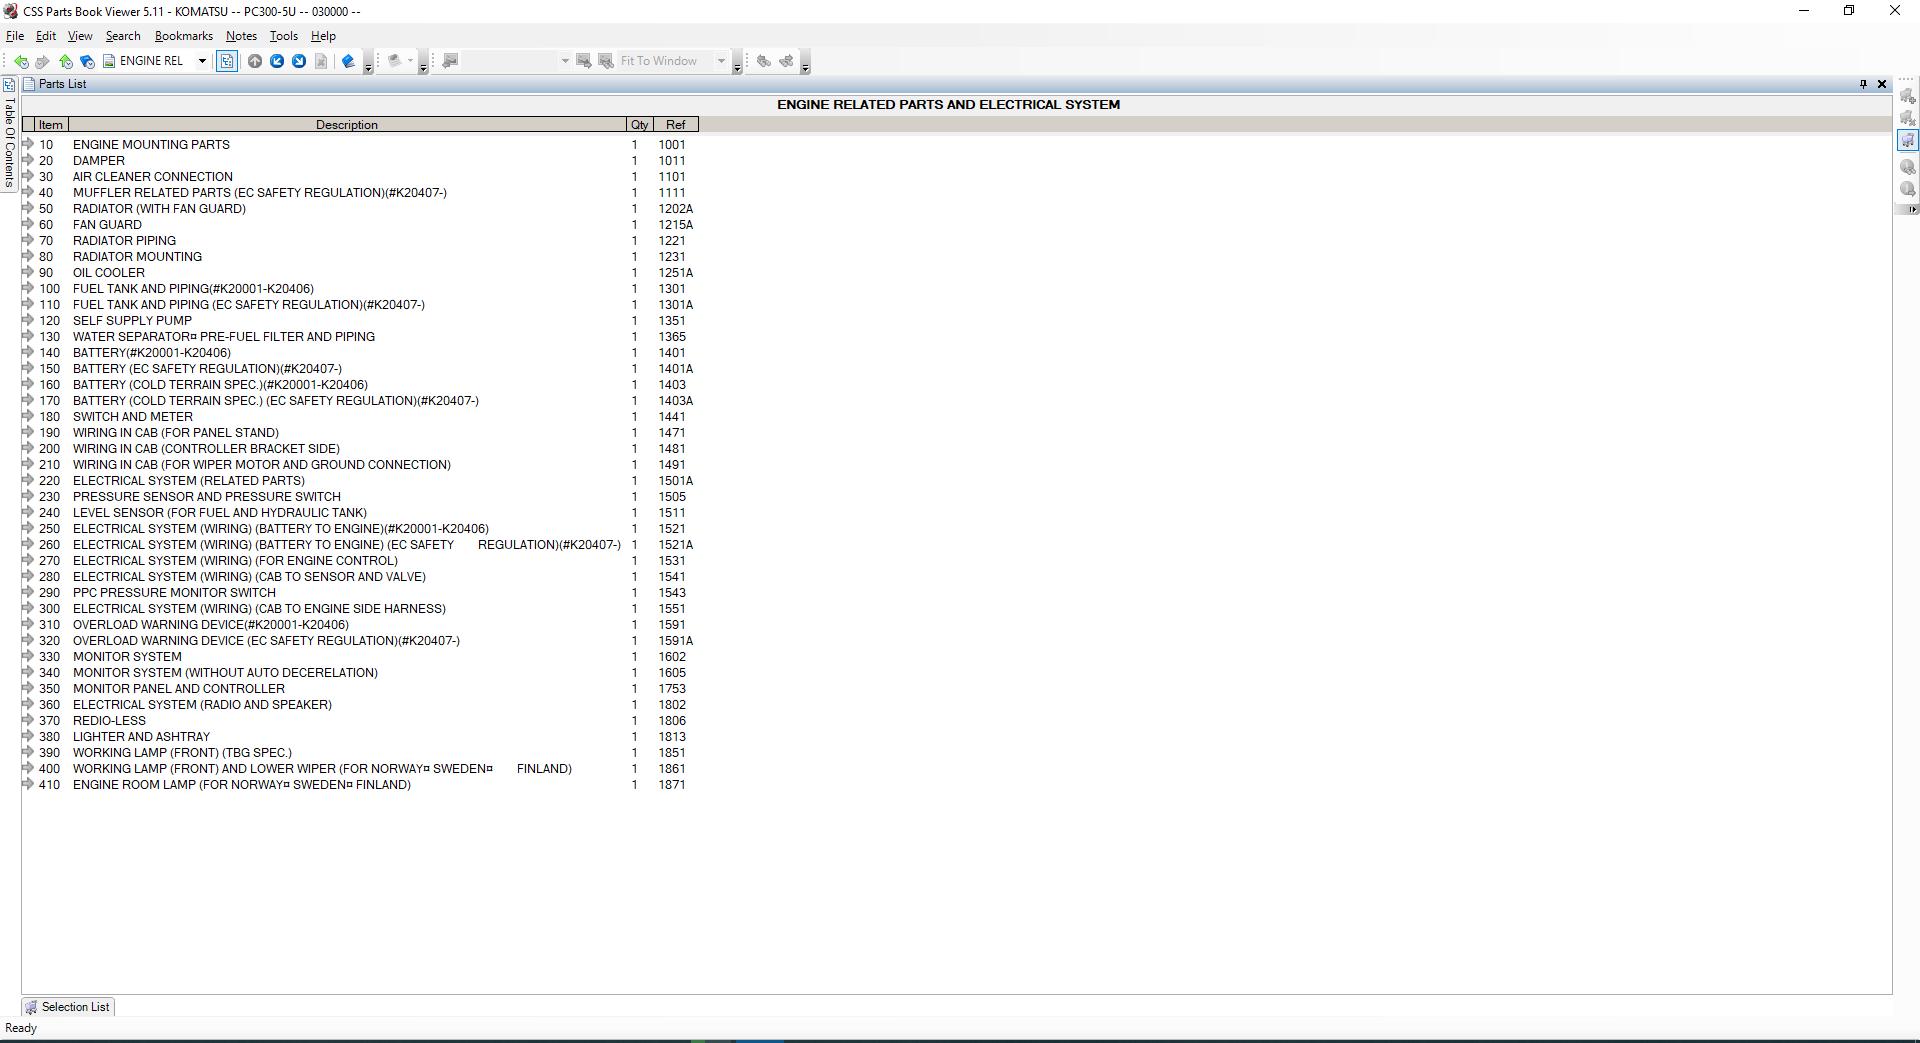Click the arrow icon for SWITCH AND METER
The height and width of the screenshot is (1043, 1920).
coord(28,416)
